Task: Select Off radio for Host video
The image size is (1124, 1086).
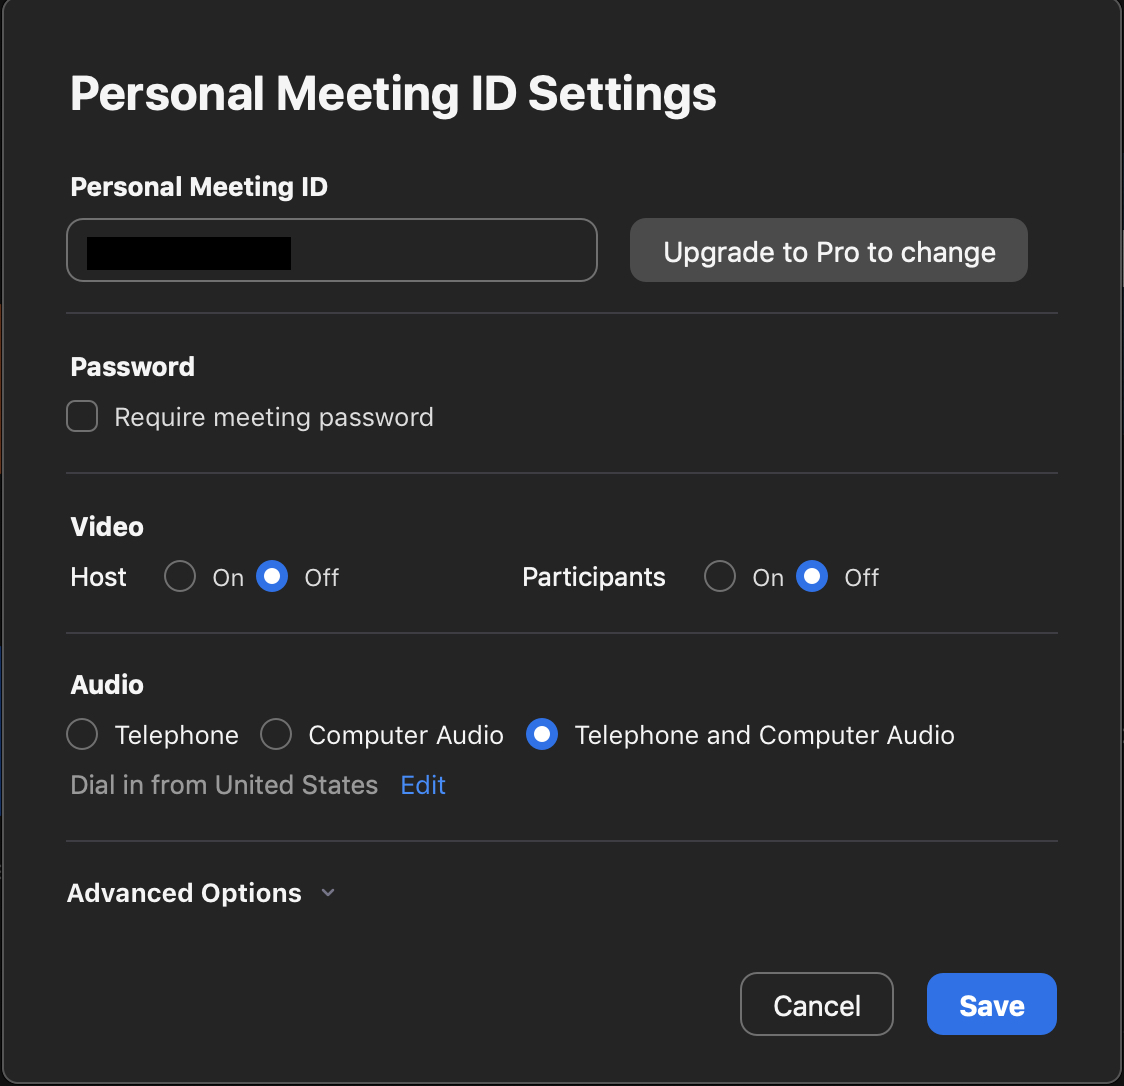Action: tap(272, 577)
